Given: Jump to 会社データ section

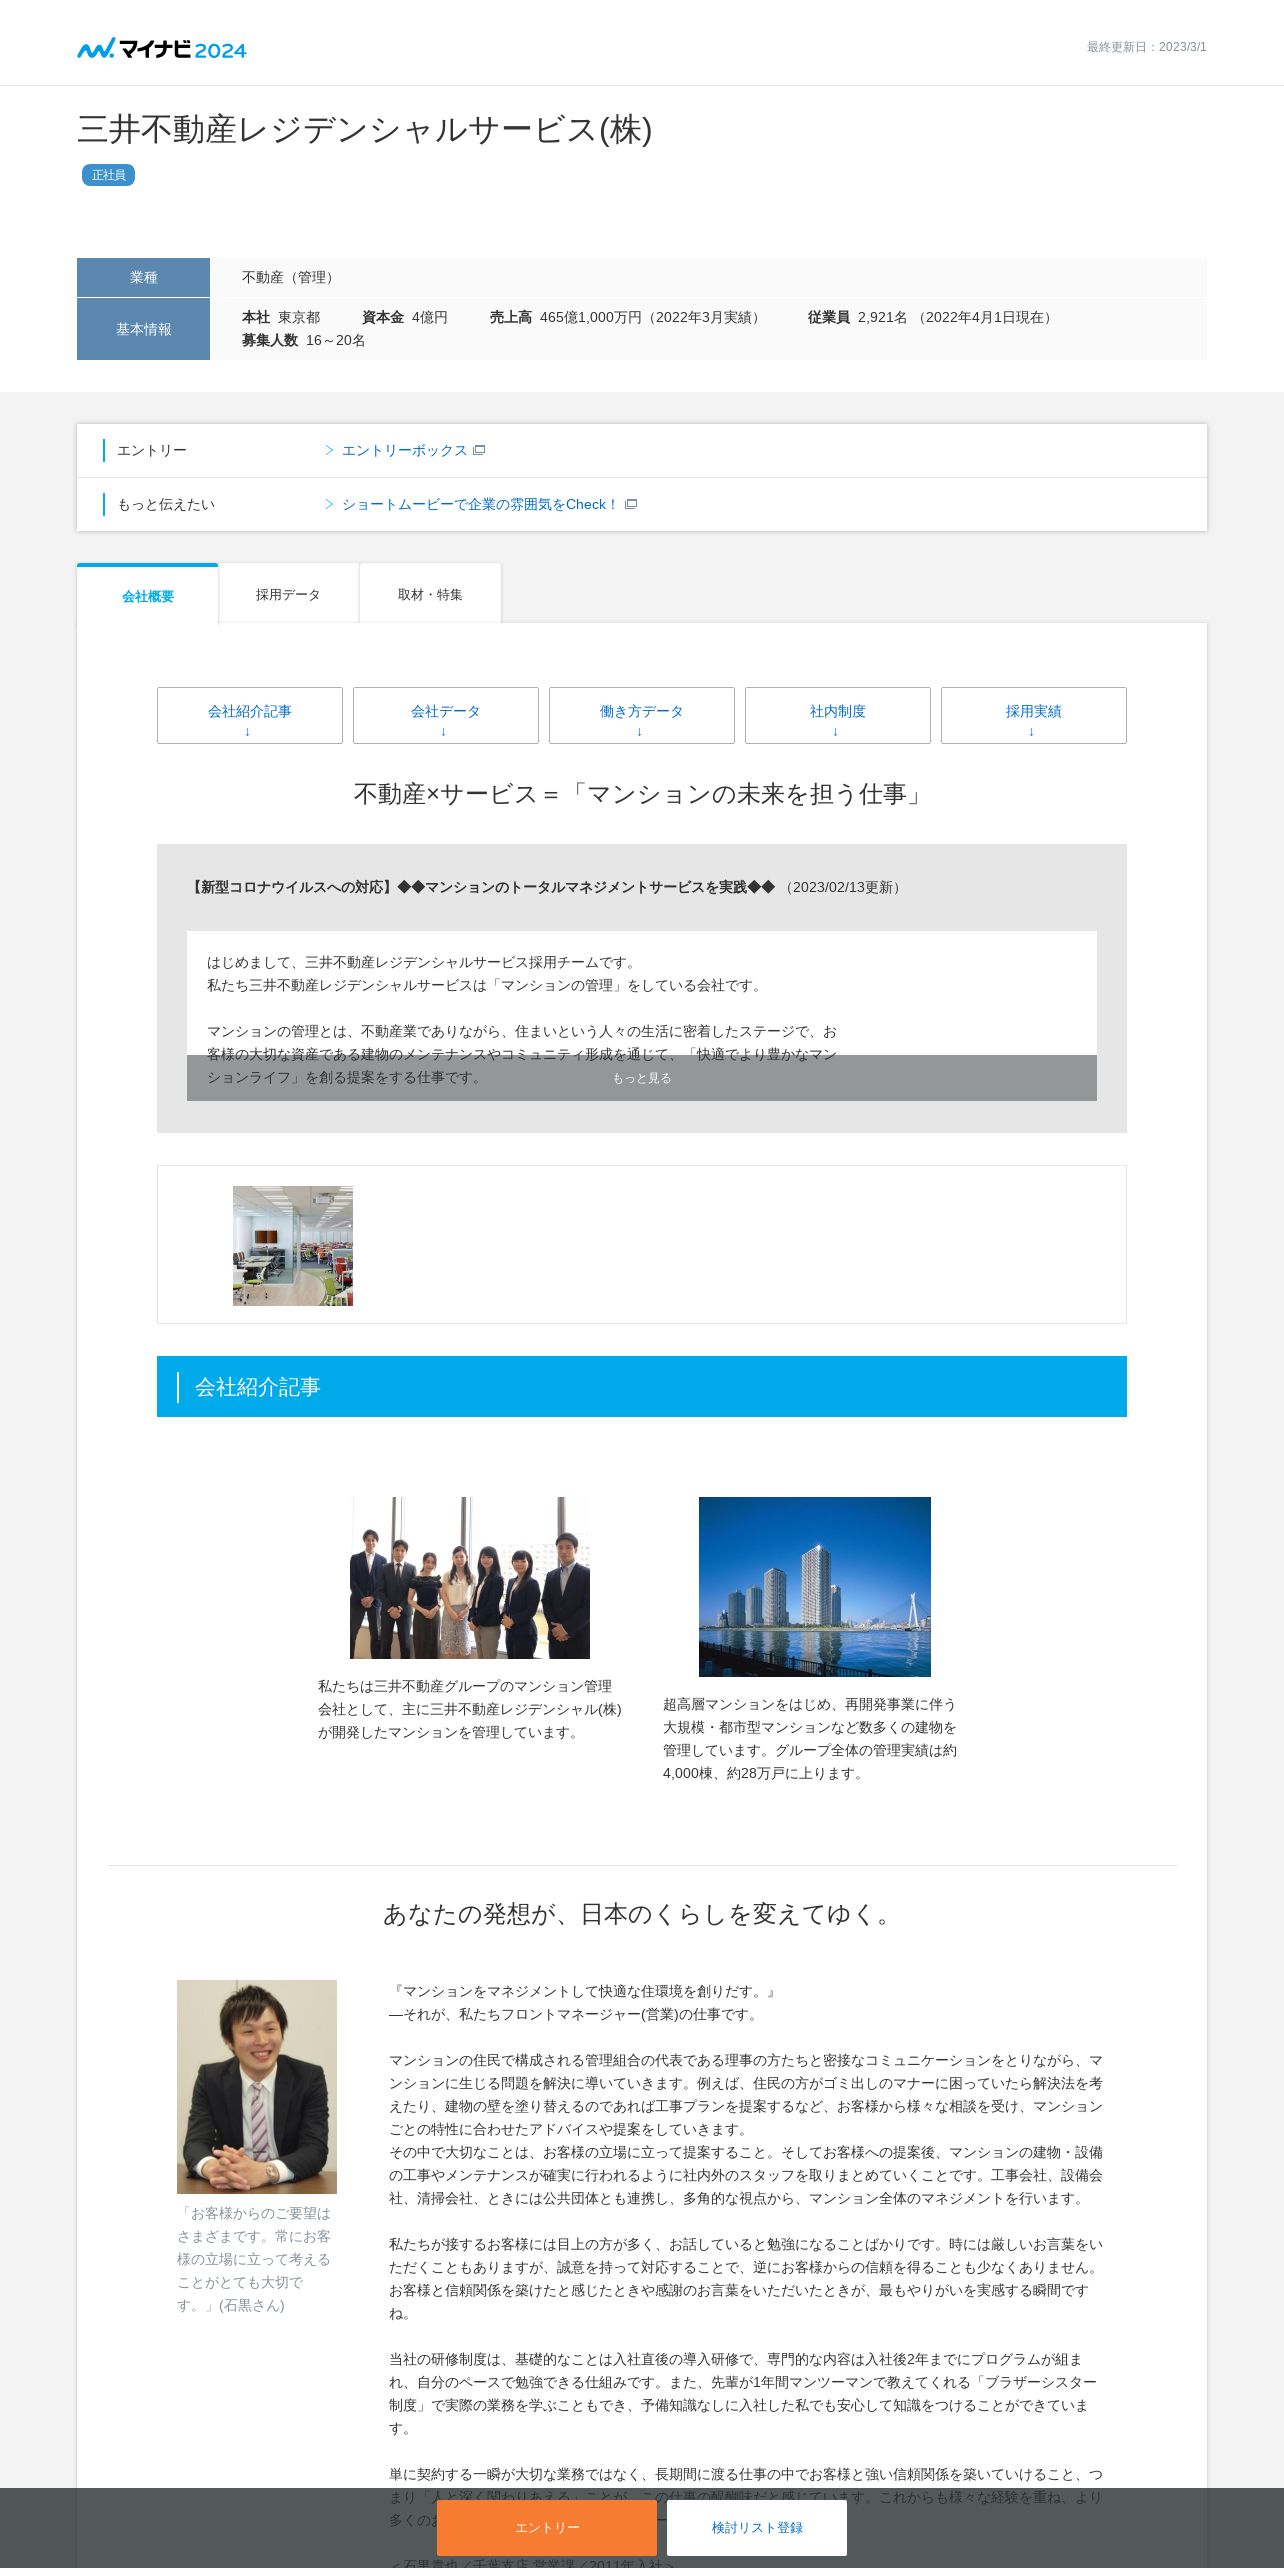Looking at the screenshot, I should coord(446,715).
